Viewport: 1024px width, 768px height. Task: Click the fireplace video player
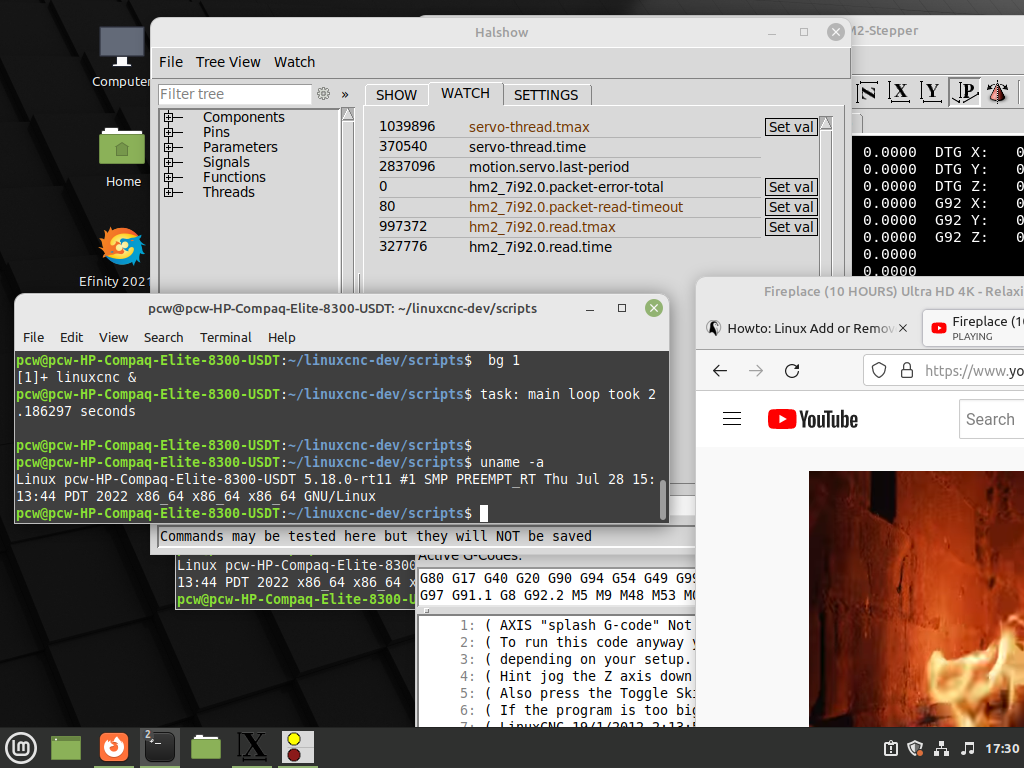(x=916, y=598)
